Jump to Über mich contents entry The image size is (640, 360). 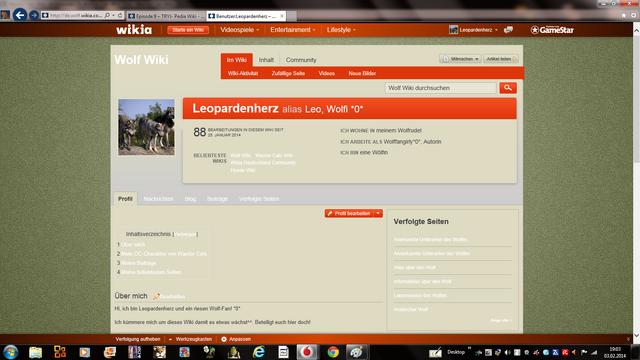pos(133,244)
